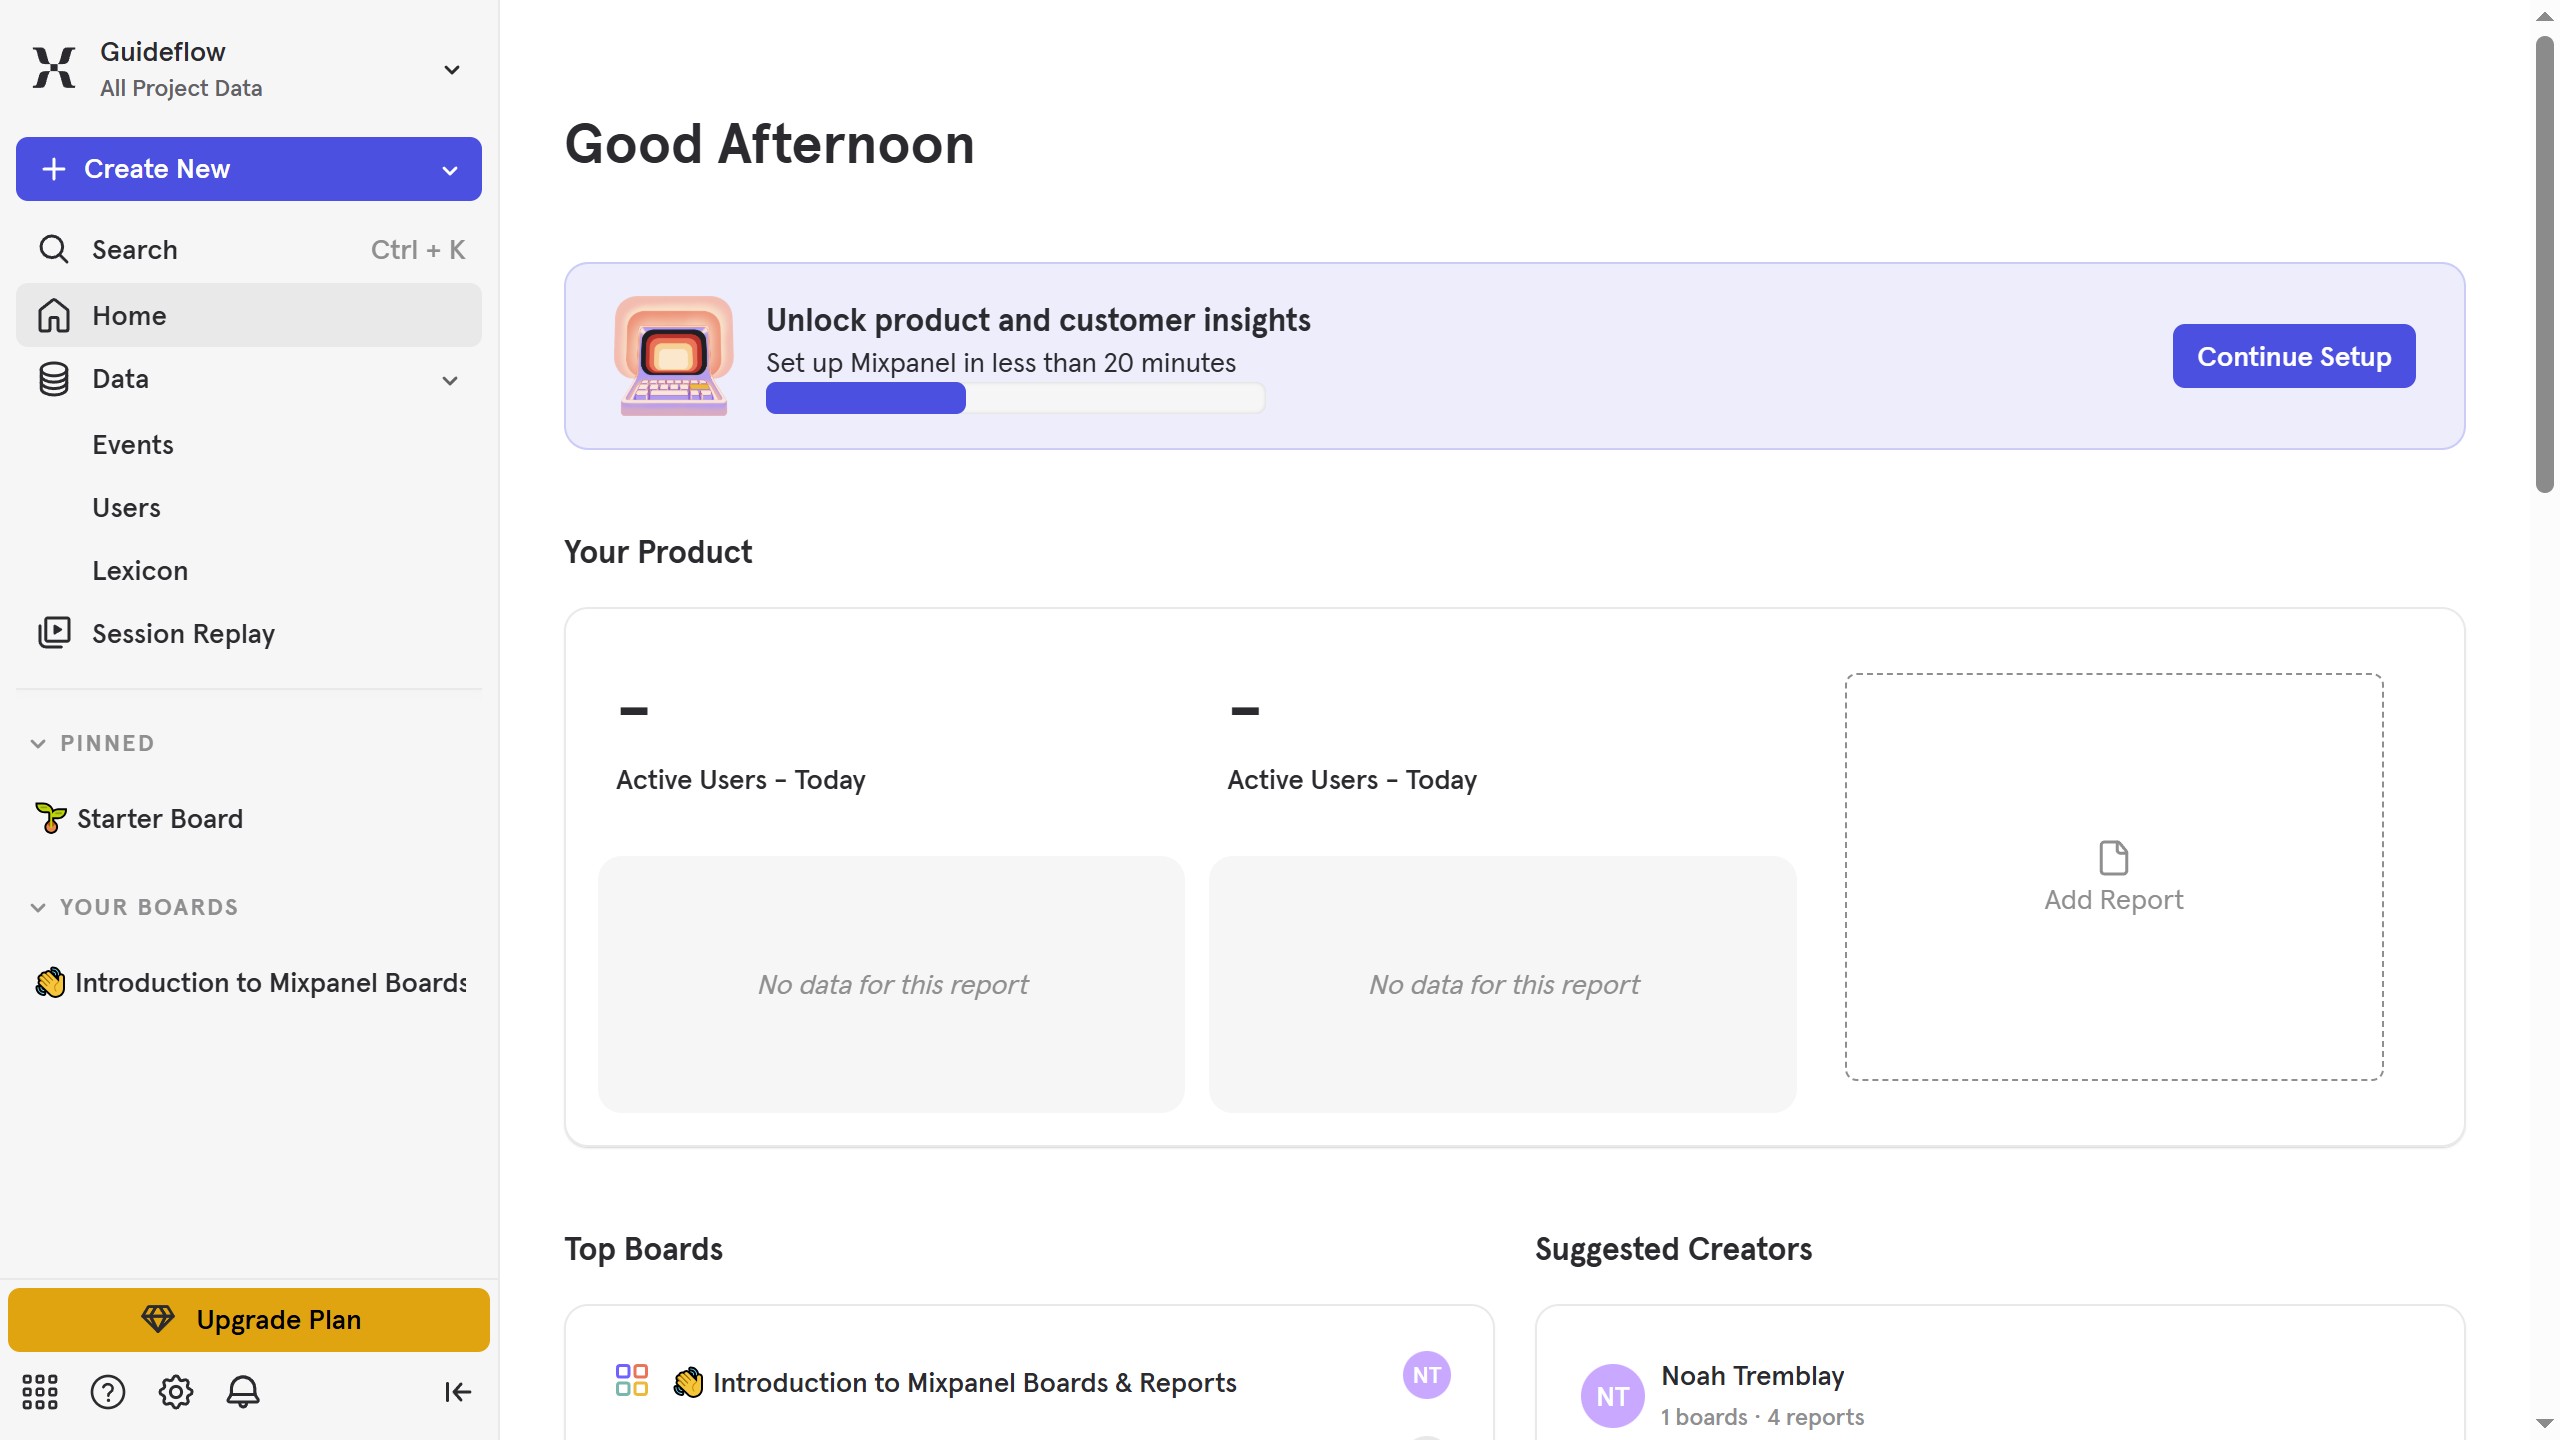Screen dimensions: 2560x1440
Task: Expand the Create New dropdown arrow
Action: click(x=450, y=170)
